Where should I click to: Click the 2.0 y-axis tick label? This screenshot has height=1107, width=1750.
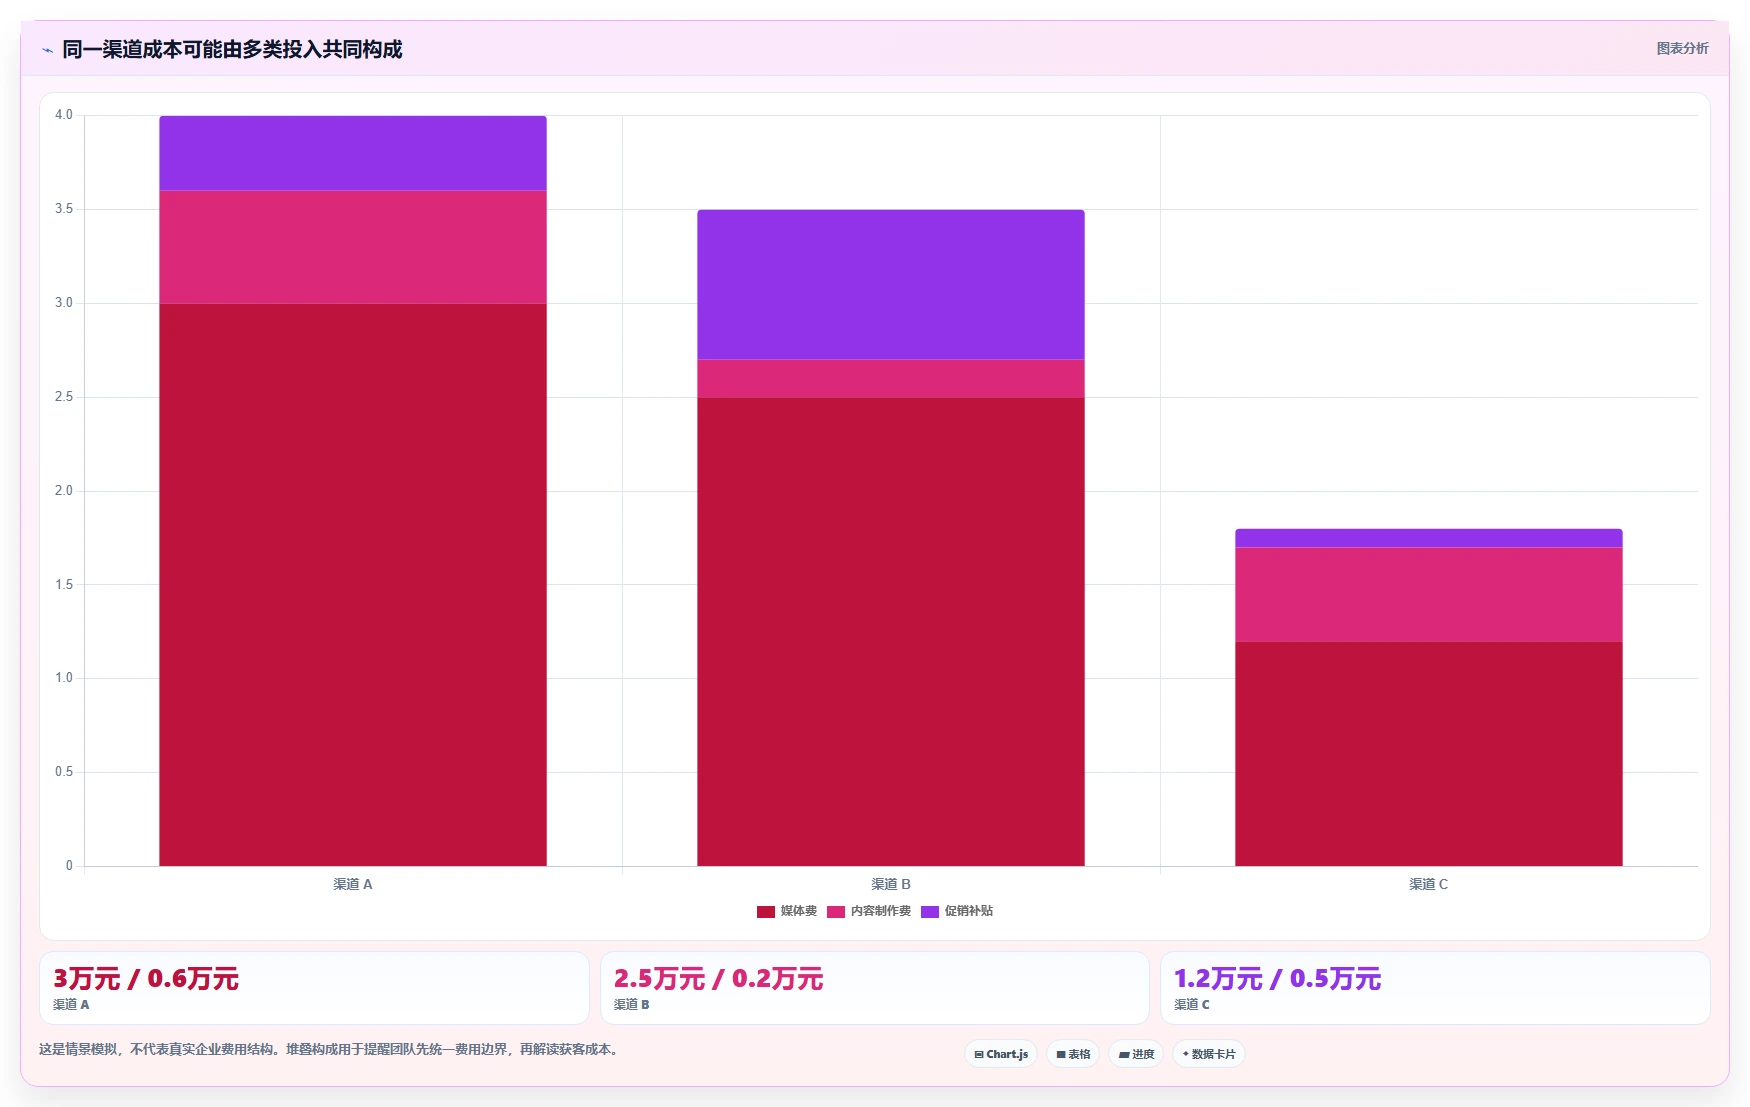64,490
